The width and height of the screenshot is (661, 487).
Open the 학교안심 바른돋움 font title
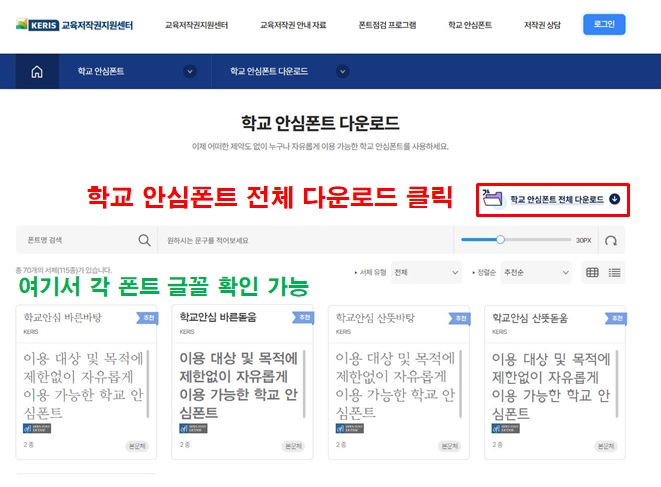coord(218,317)
